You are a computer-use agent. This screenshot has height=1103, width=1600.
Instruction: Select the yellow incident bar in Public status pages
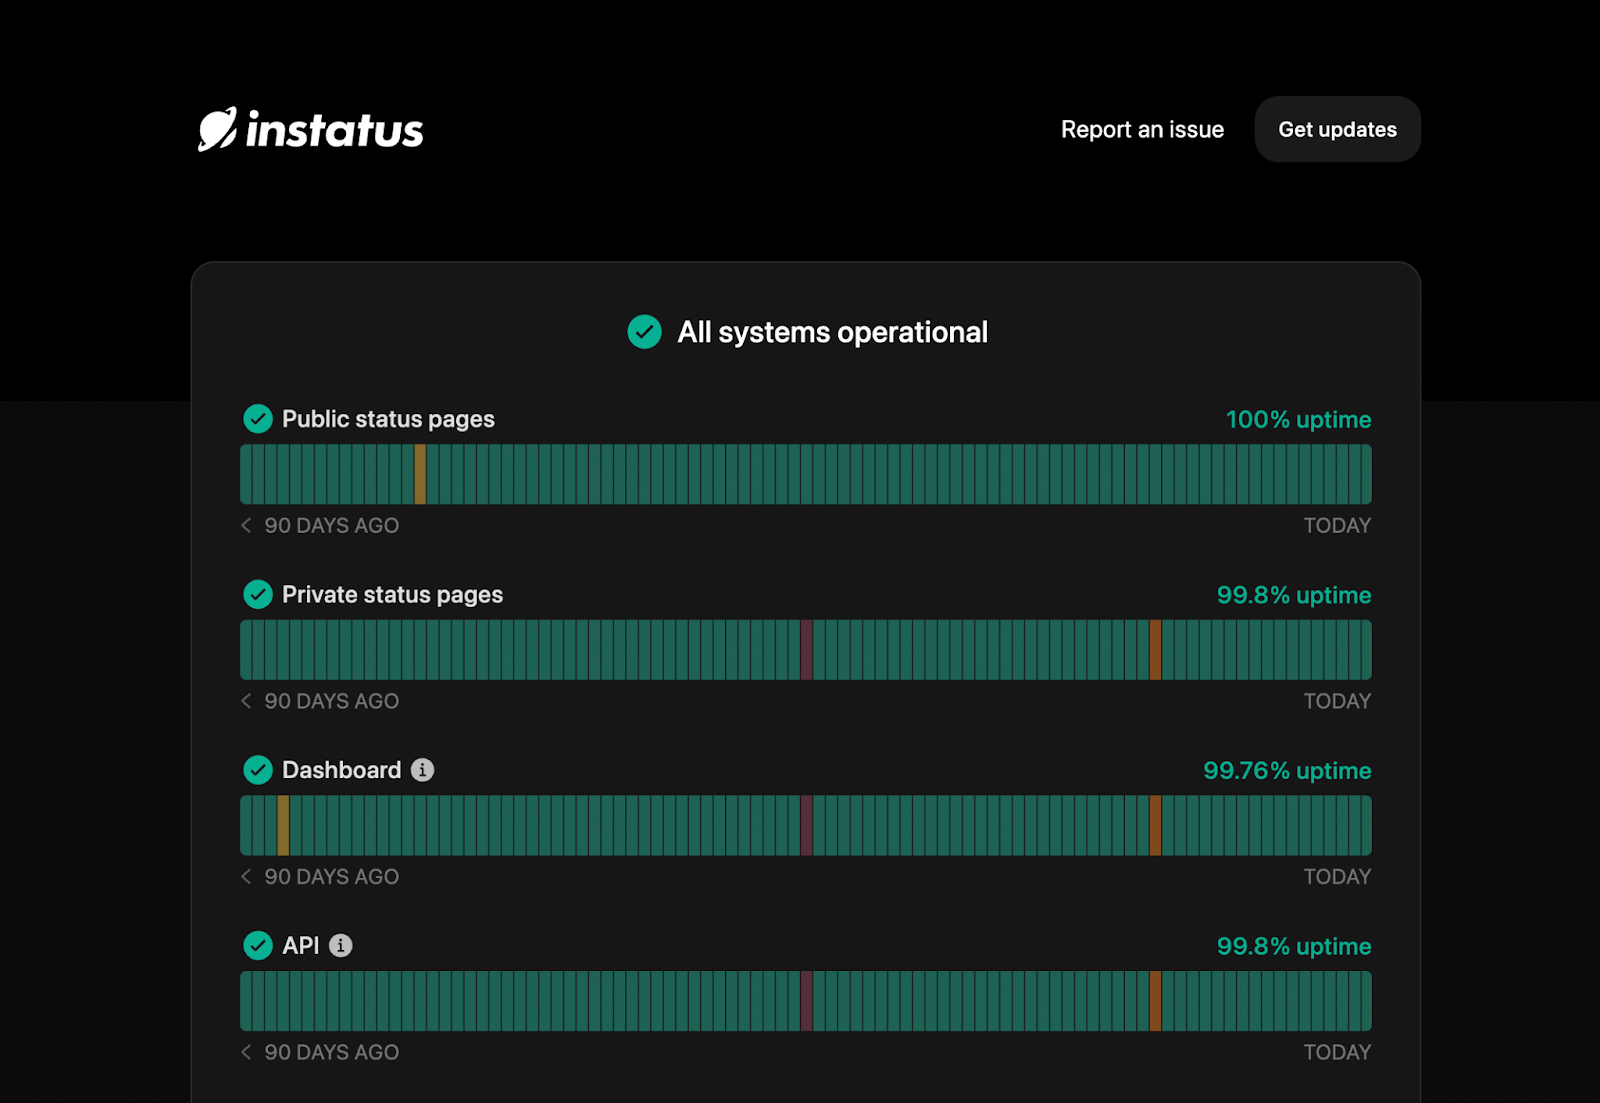(420, 474)
